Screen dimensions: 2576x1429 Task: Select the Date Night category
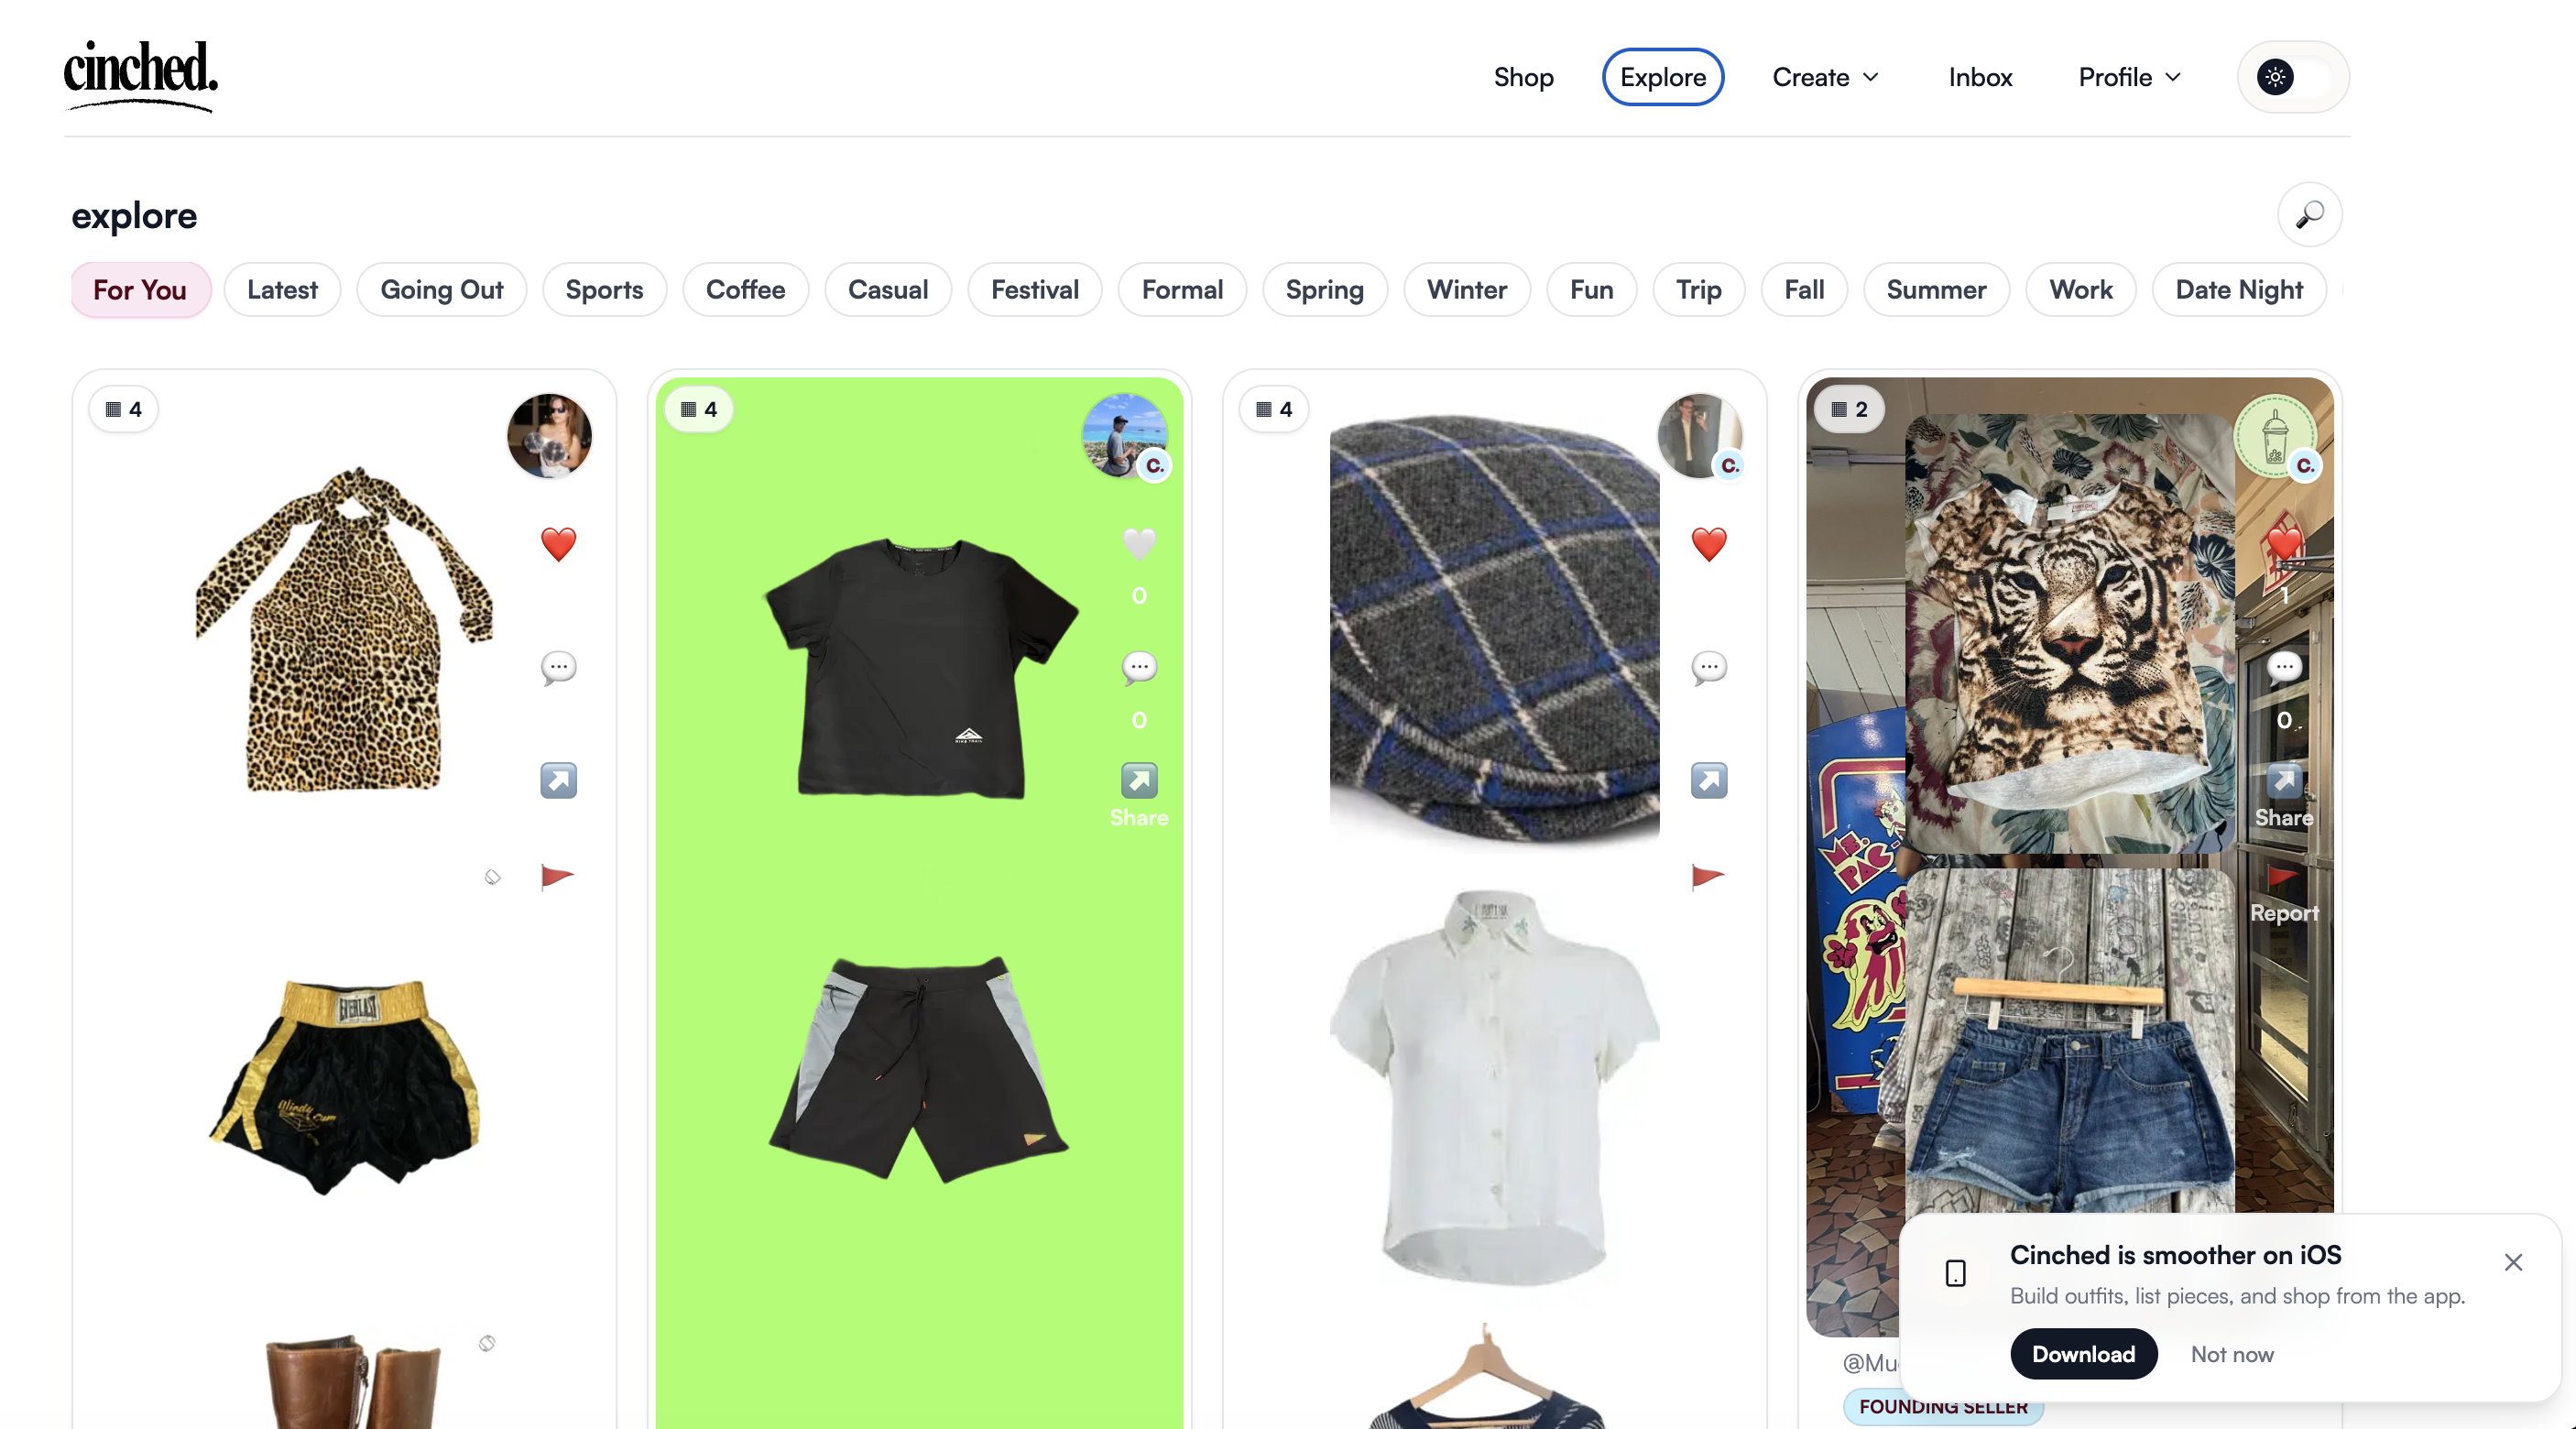point(2239,290)
